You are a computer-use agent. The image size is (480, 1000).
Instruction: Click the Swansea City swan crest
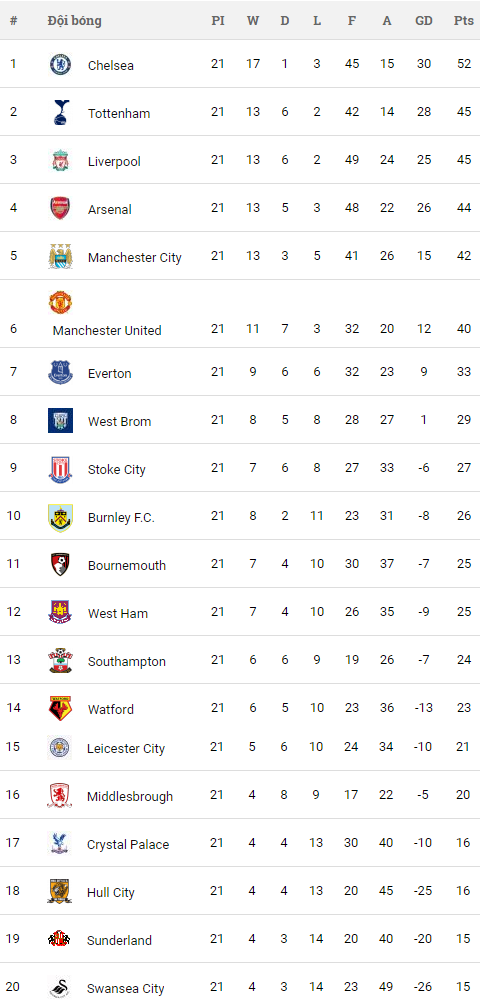[x=61, y=987]
